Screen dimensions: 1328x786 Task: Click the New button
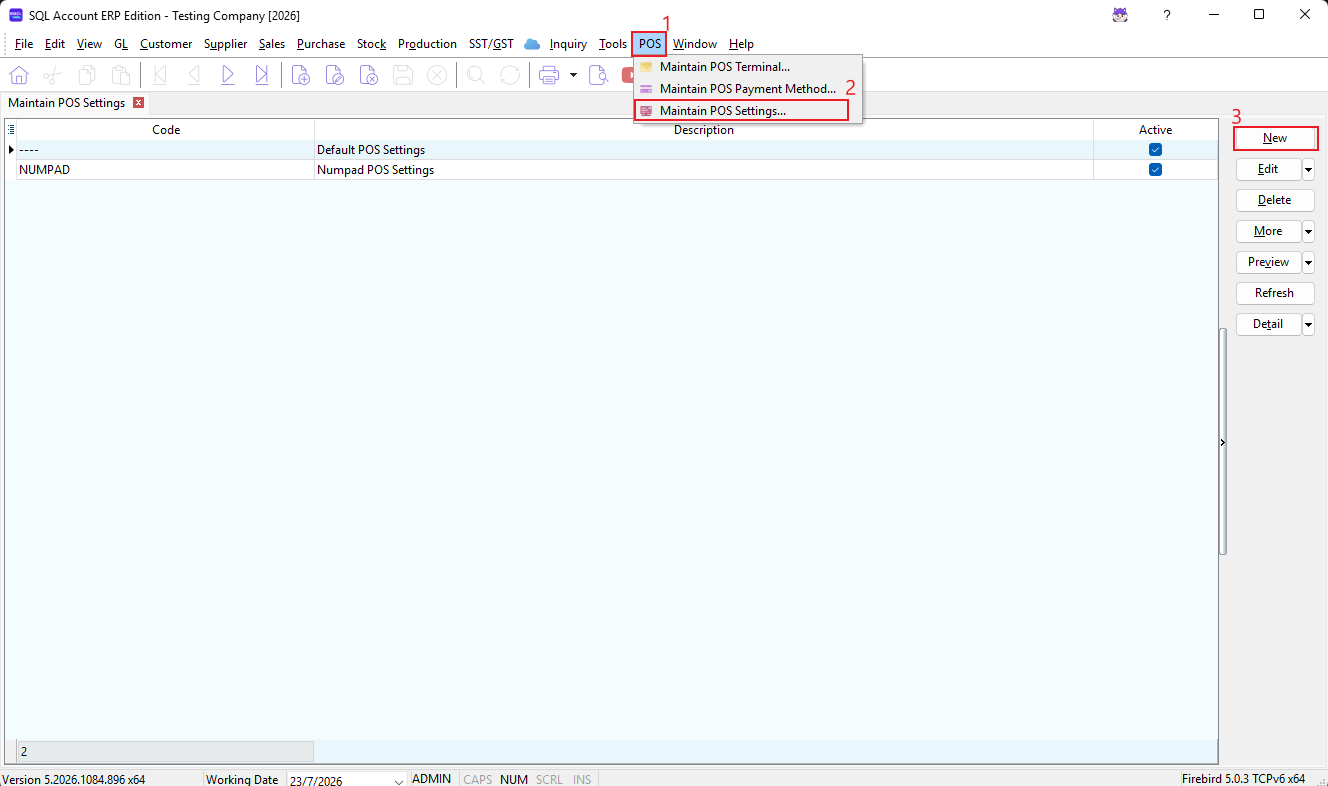point(1275,138)
